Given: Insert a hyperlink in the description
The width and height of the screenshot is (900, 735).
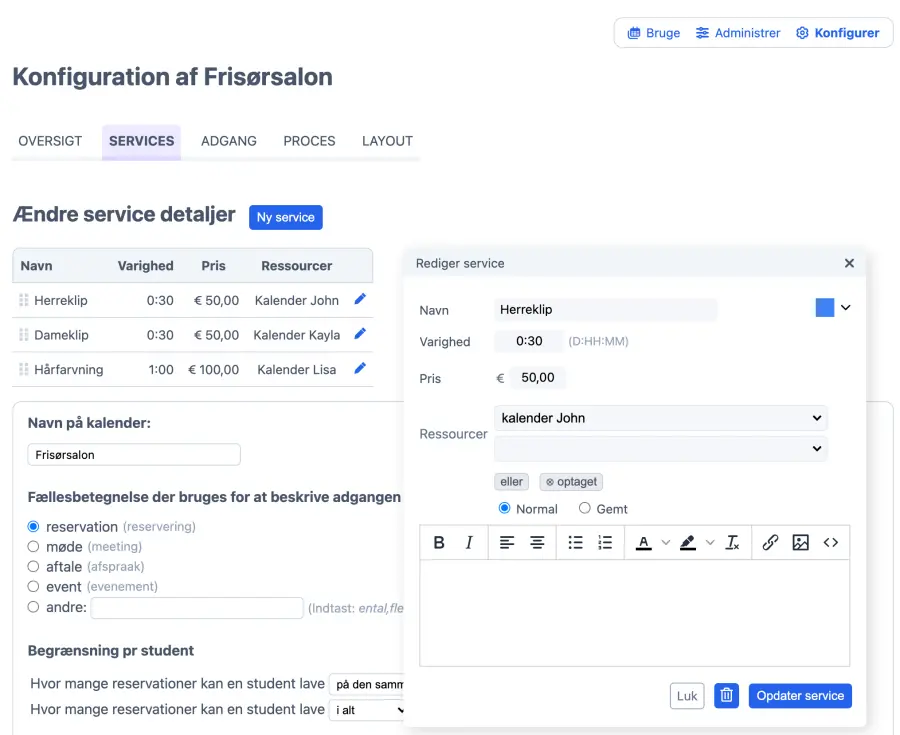Looking at the screenshot, I should pyautogui.click(x=770, y=543).
